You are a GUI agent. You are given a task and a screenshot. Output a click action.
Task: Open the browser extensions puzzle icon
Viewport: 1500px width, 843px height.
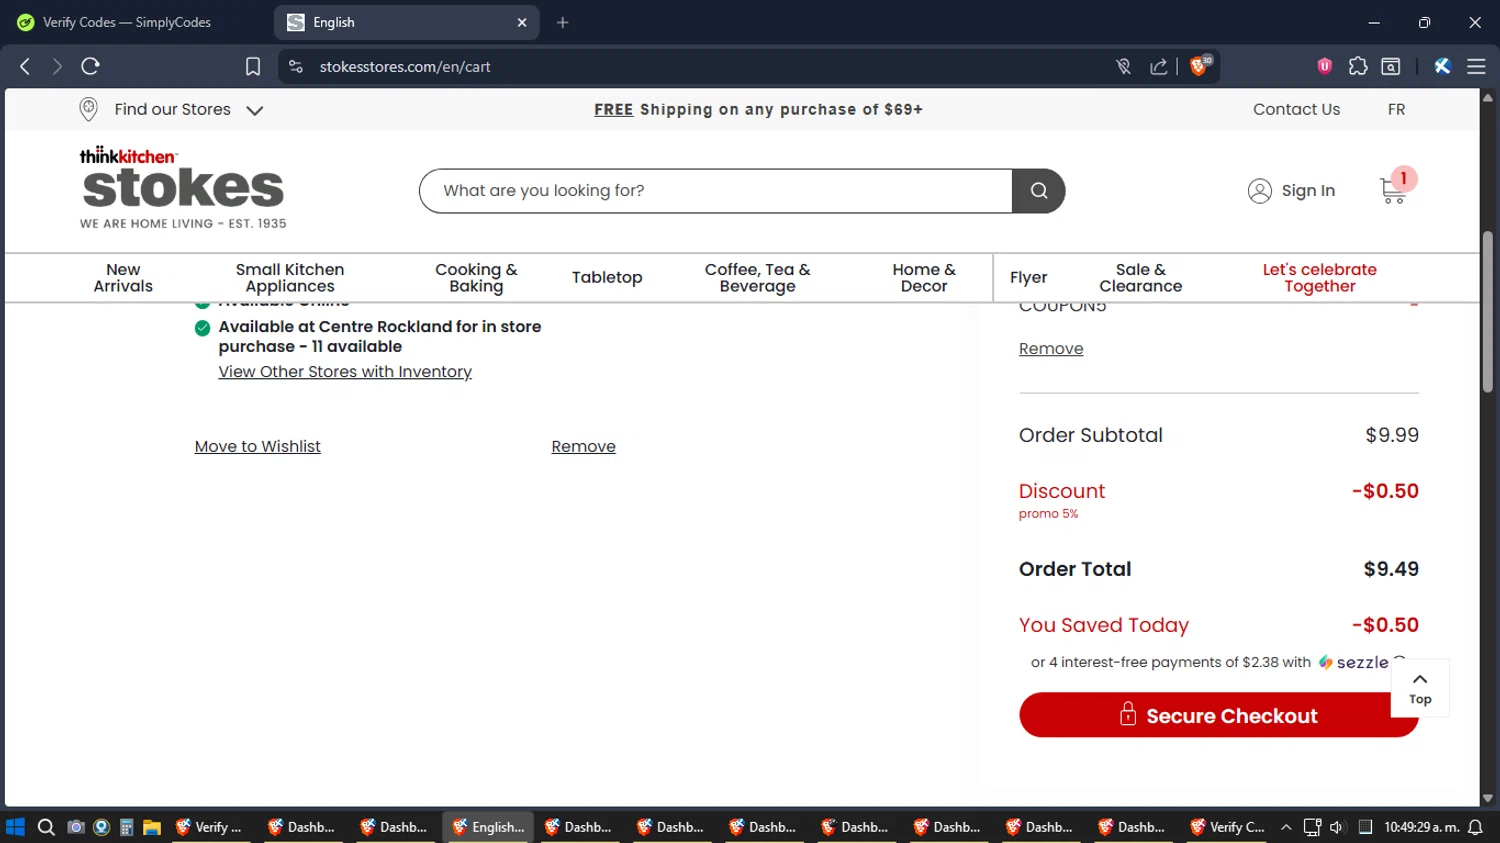(1358, 66)
